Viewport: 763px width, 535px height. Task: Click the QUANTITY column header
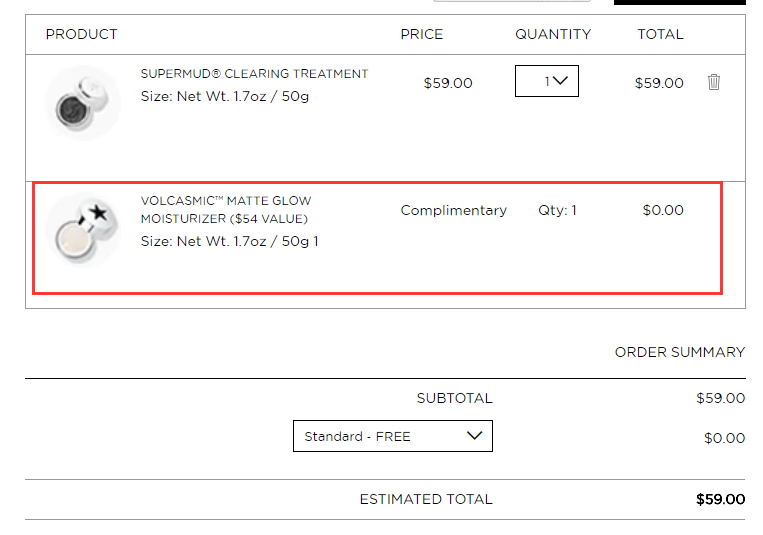pyautogui.click(x=553, y=34)
